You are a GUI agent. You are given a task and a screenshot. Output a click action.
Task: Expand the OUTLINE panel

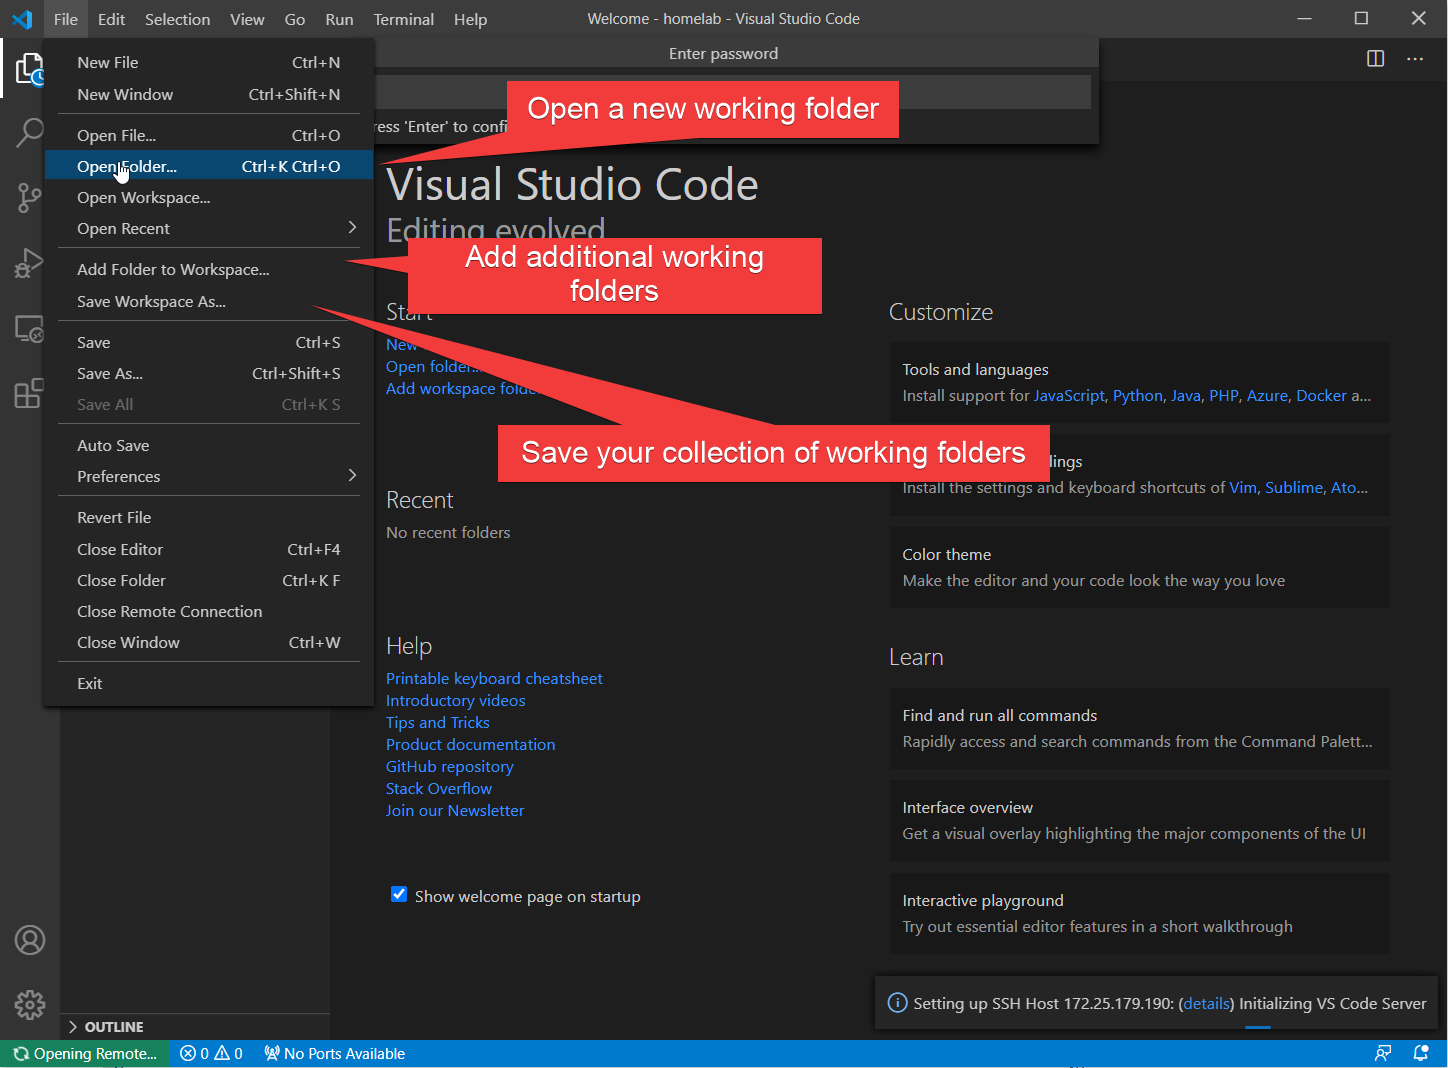195,1027
